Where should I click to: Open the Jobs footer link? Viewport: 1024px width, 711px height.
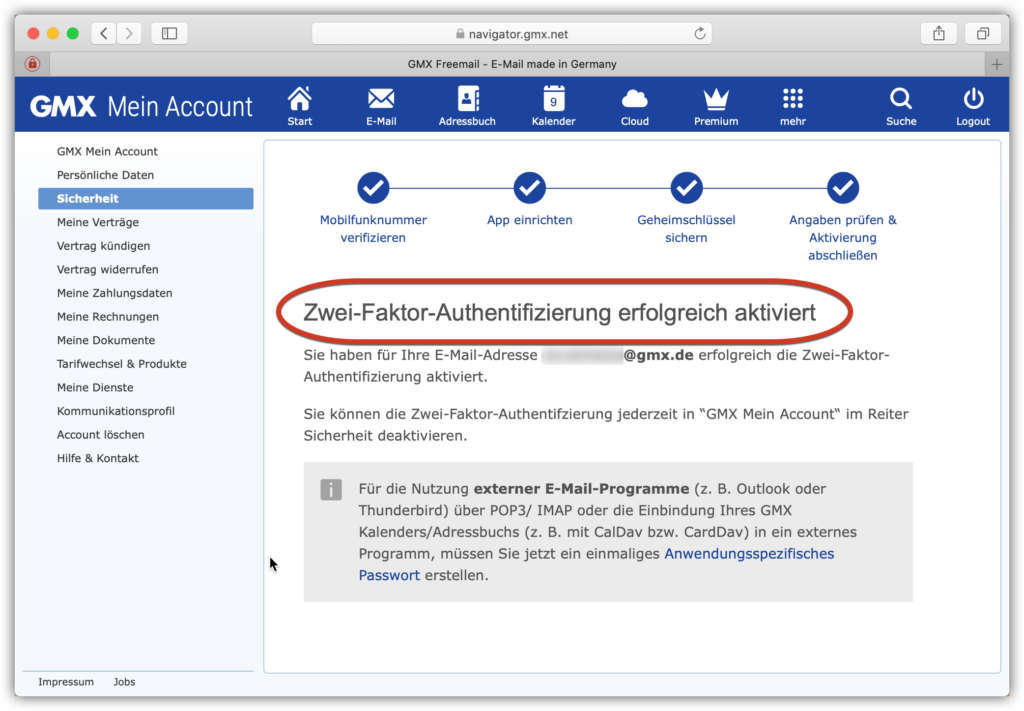click(124, 682)
